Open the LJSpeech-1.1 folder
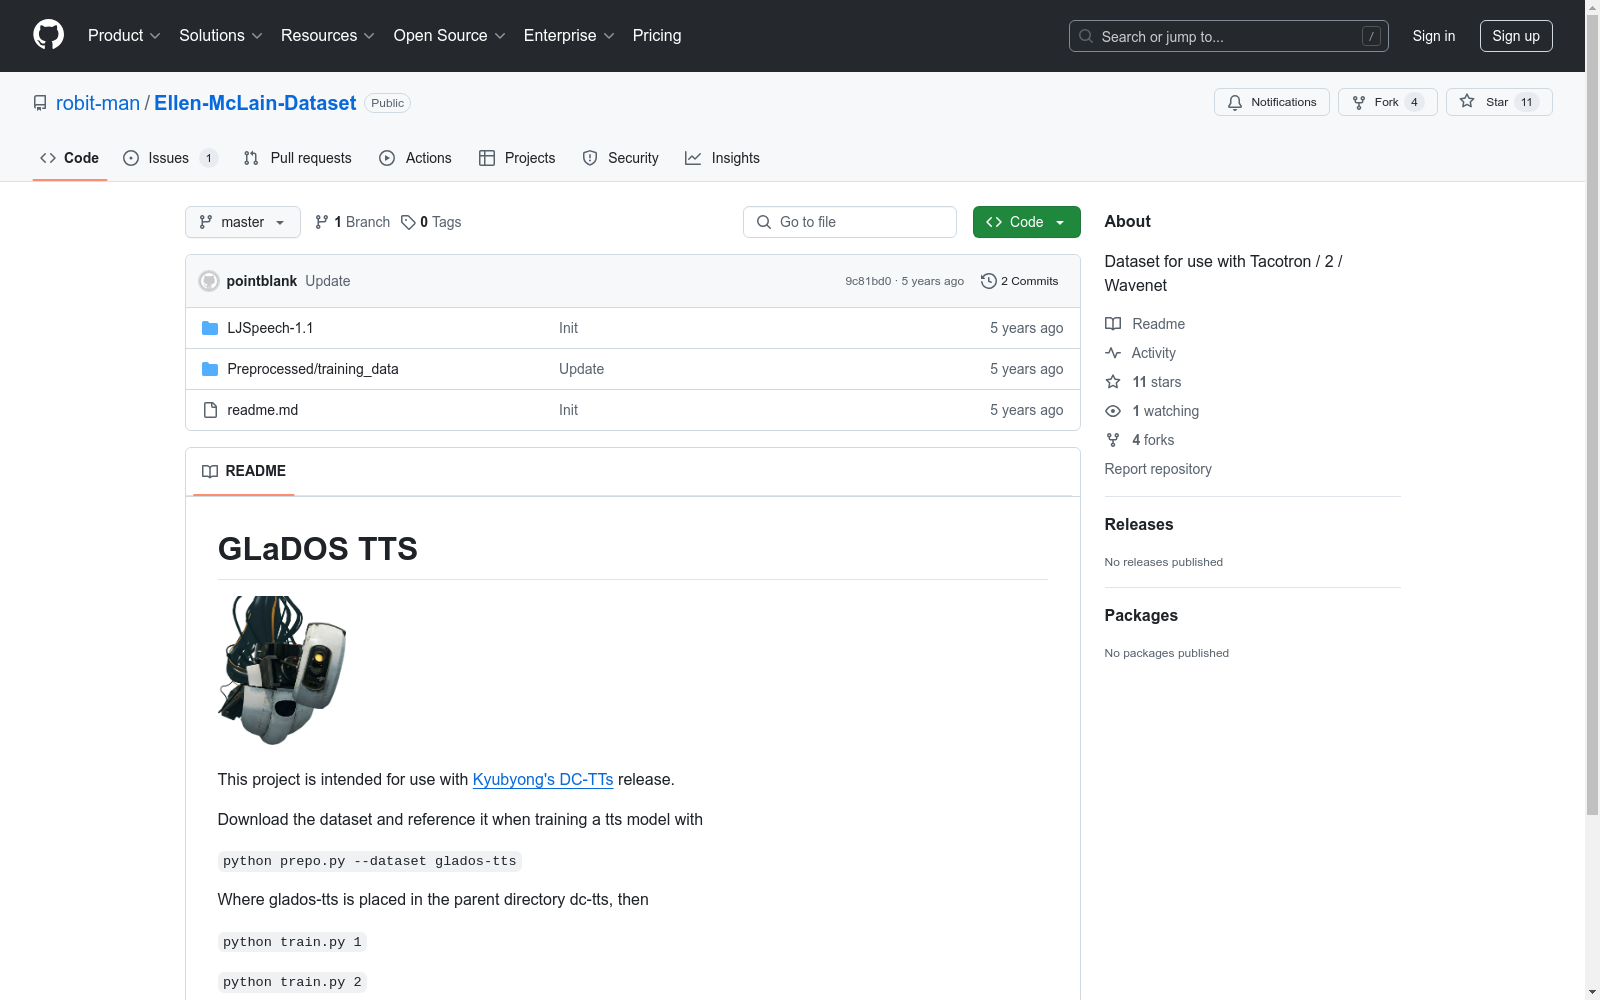Screen dimensions: 1600x1000 coord(270,328)
